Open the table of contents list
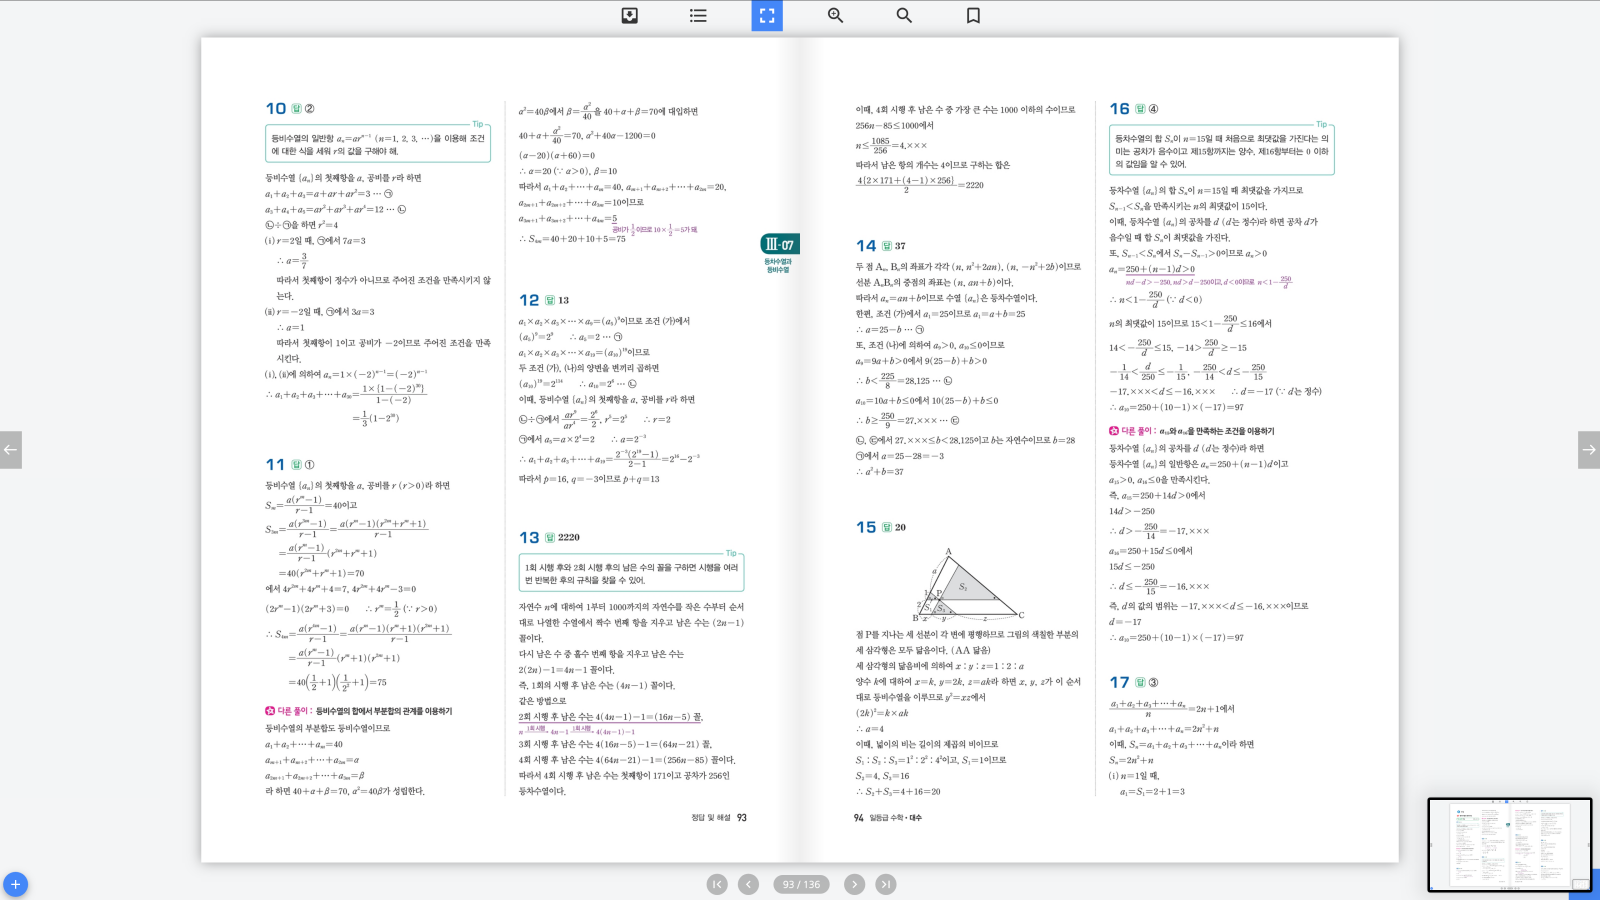The width and height of the screenshot is (1600, 900). coord(698,15)
